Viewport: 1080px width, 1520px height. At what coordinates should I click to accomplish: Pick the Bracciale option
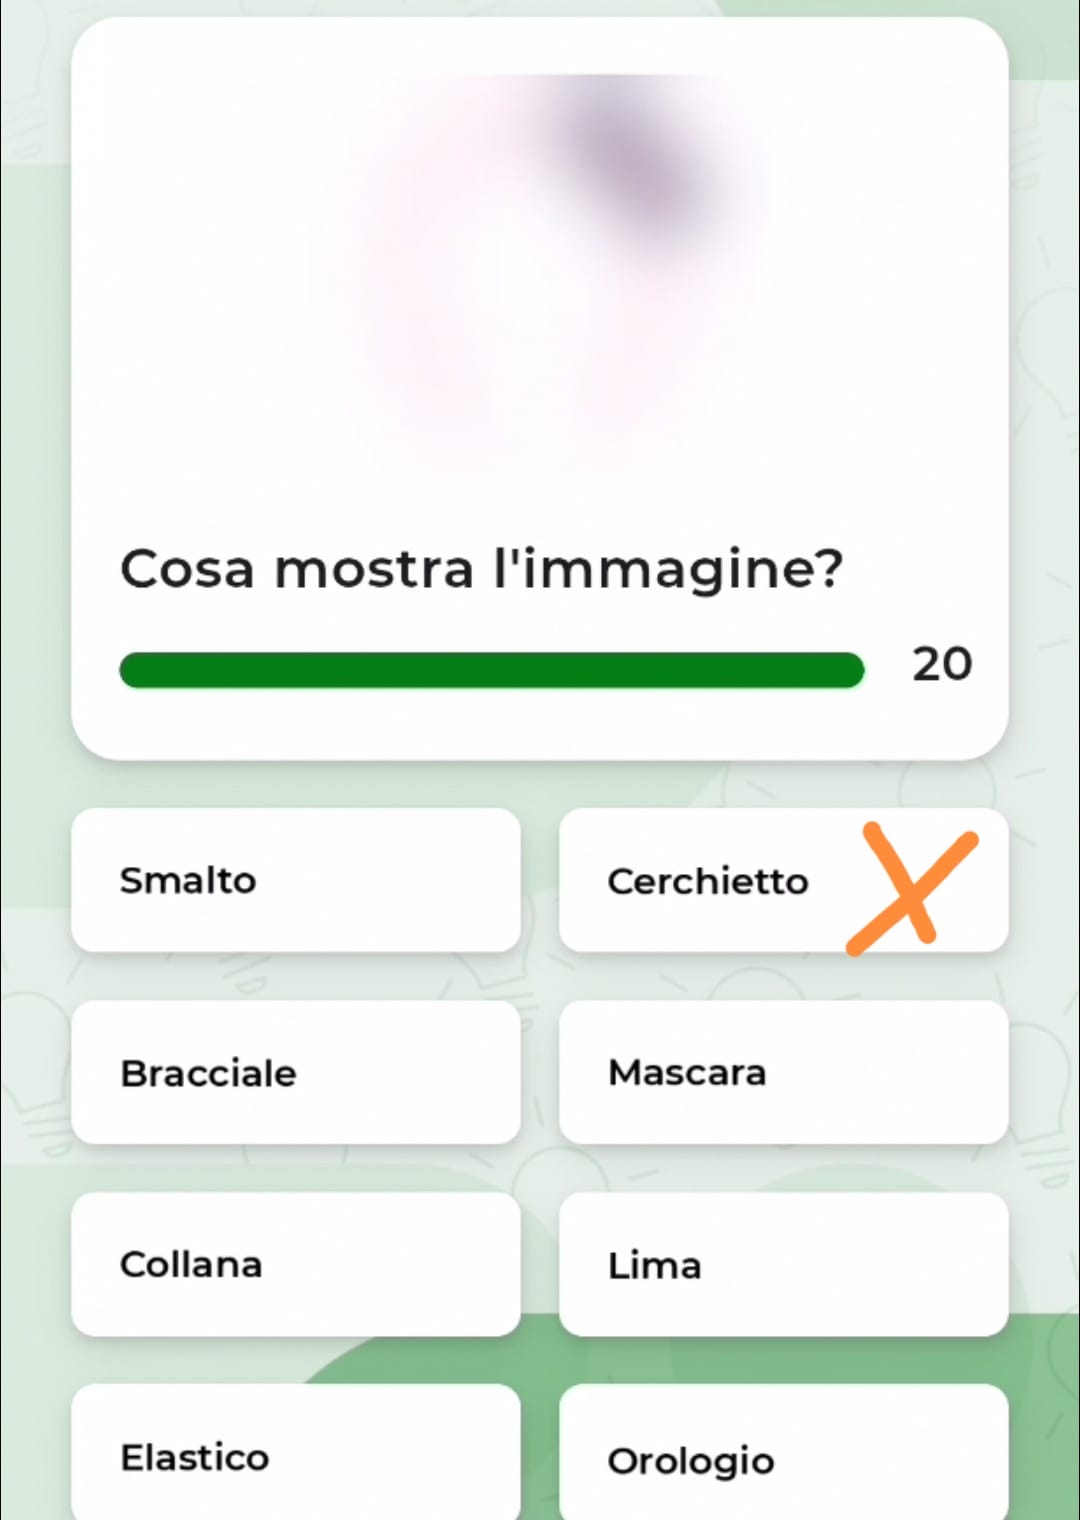pos(295,1072)
